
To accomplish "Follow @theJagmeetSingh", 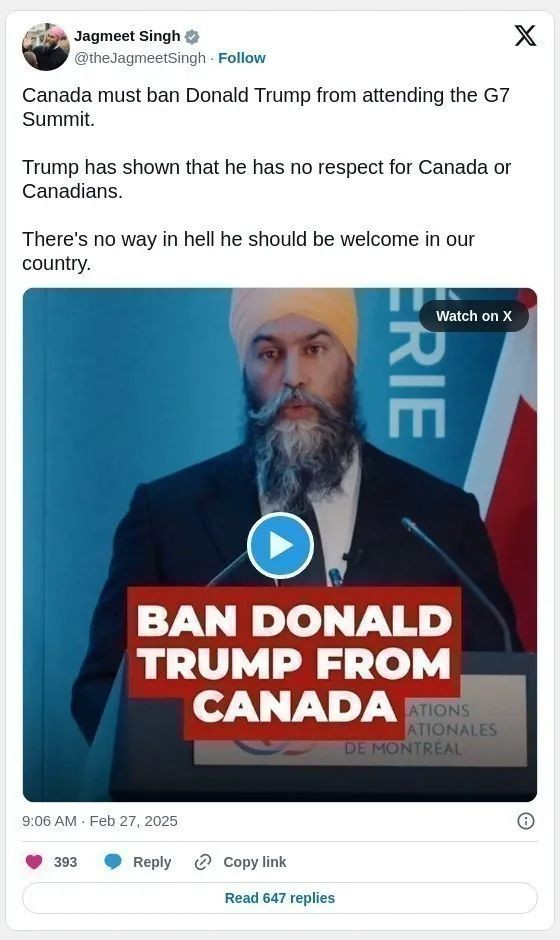I will (242, 58).
